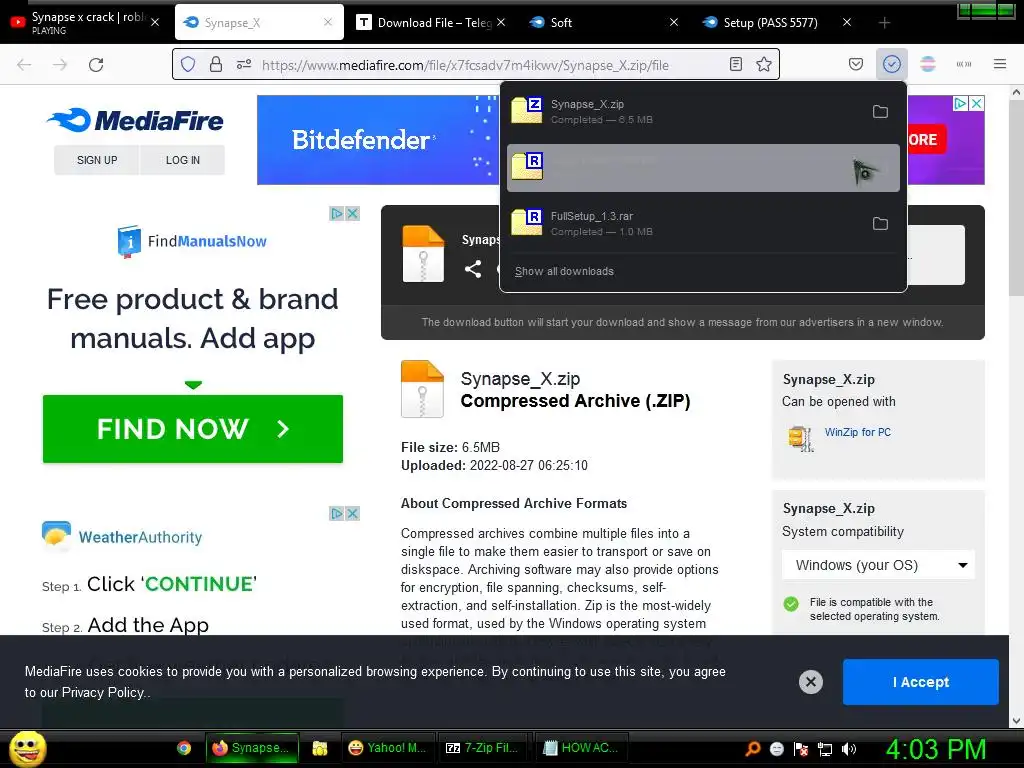Close the Soft tab
This screenshot has width=1024, height=768.
coord(674,22)
